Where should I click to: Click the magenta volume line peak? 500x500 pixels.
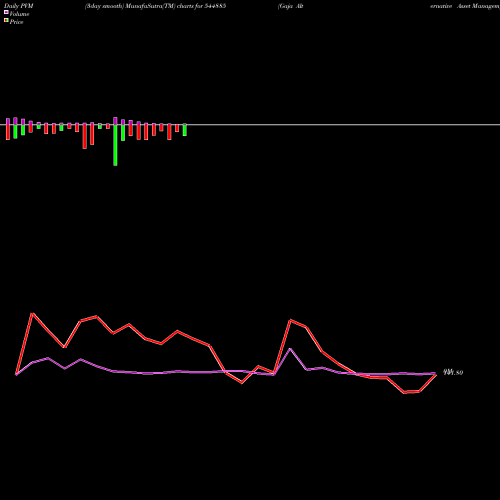[x=290, y=349]
